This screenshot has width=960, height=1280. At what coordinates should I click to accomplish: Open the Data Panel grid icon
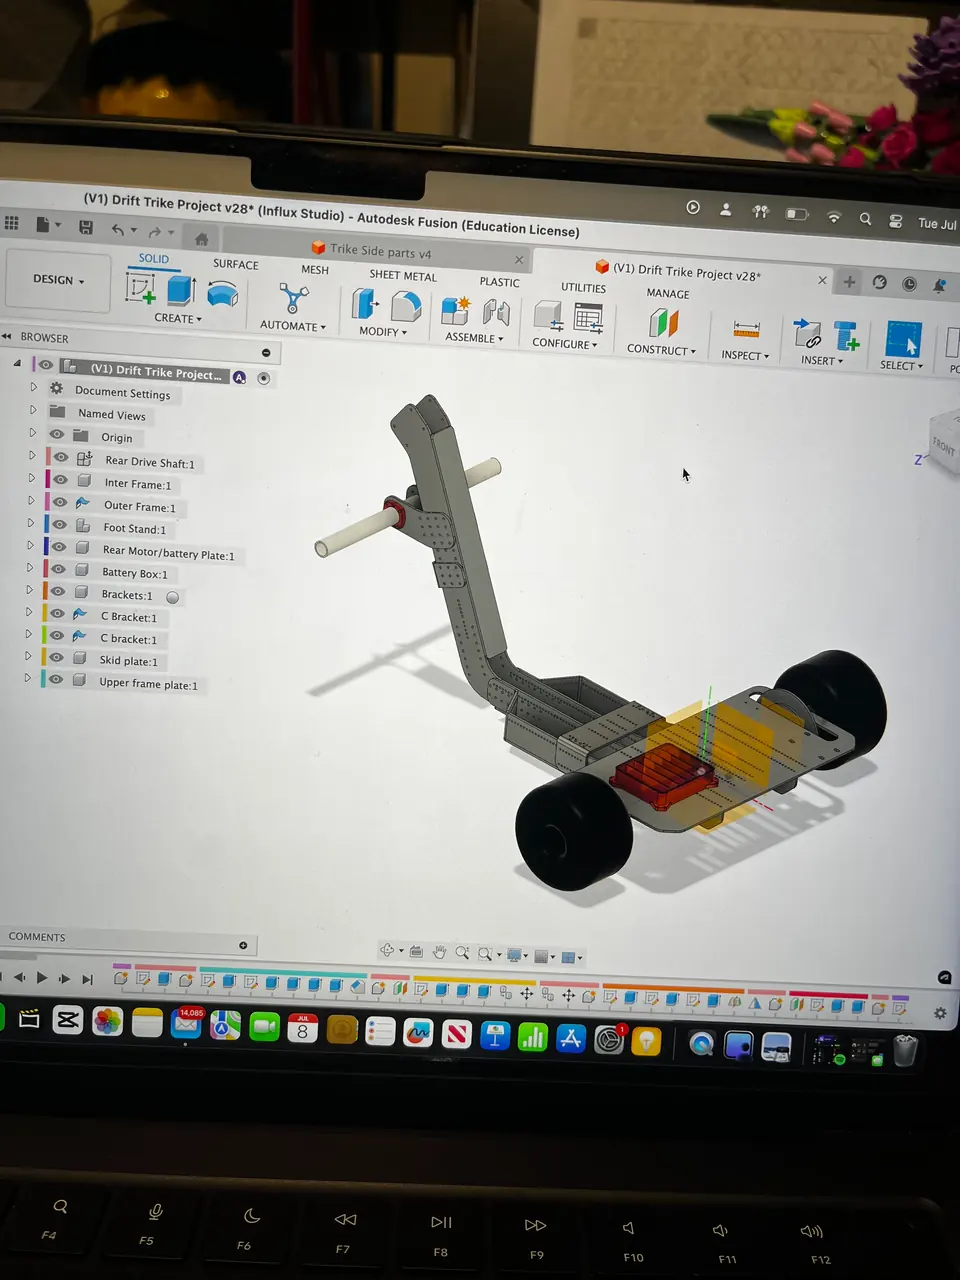[11, 223]
